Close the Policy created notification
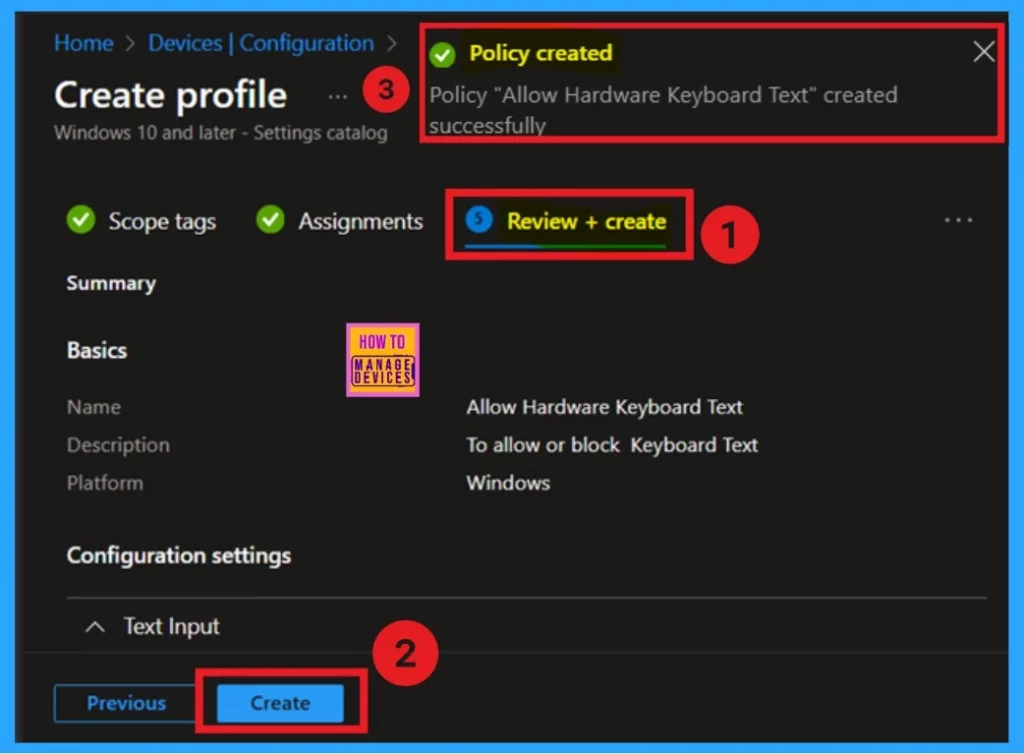Viewport: 1024px width, 754px height. click(x=984, y=52)
